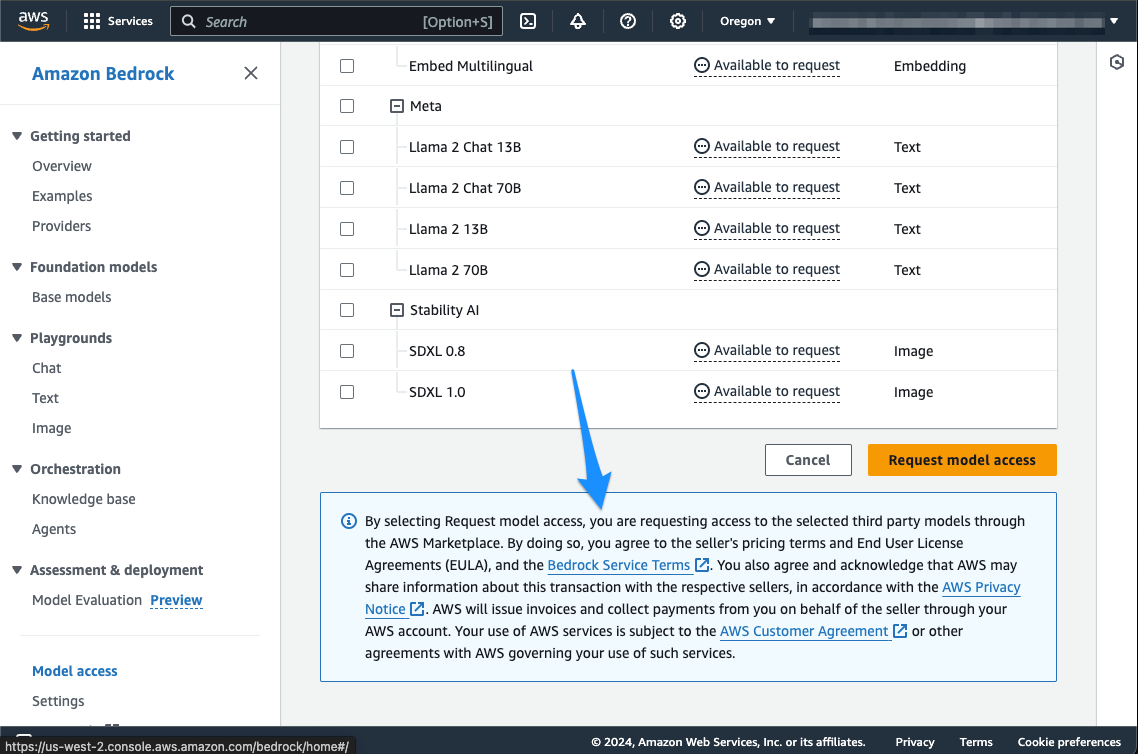Select the SDXL 1.0 checkbox
Screen dimensions: 1138x754
(347, 392)
